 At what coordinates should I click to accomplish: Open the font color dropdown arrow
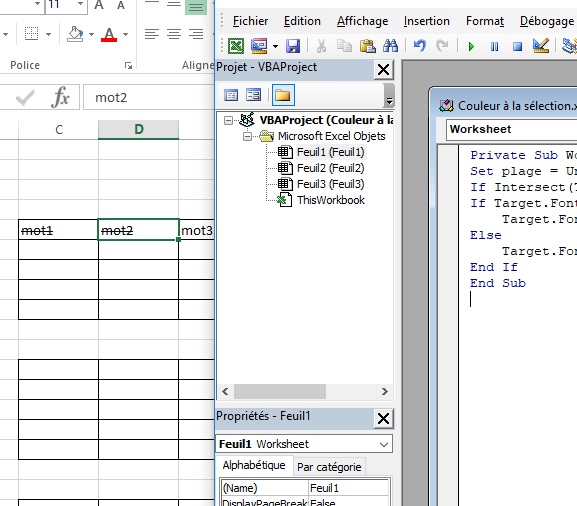[x=125, y=34]
